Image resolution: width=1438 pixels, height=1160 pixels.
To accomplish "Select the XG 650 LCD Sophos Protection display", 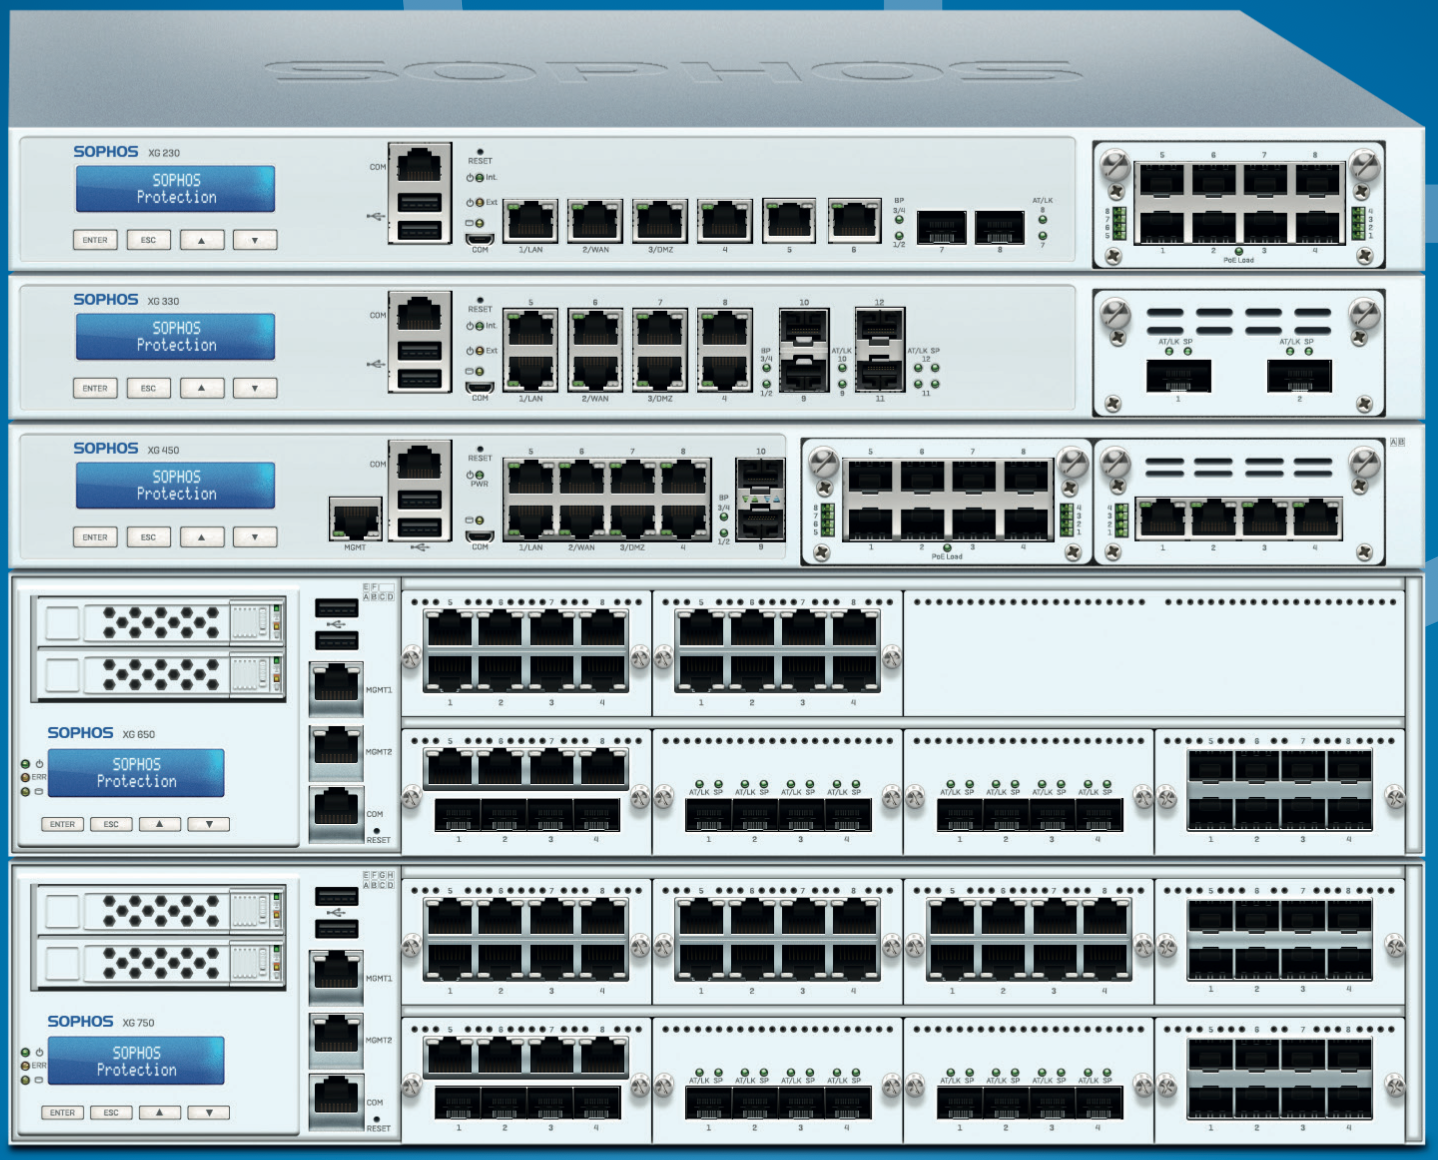I will tap(136, 773).
